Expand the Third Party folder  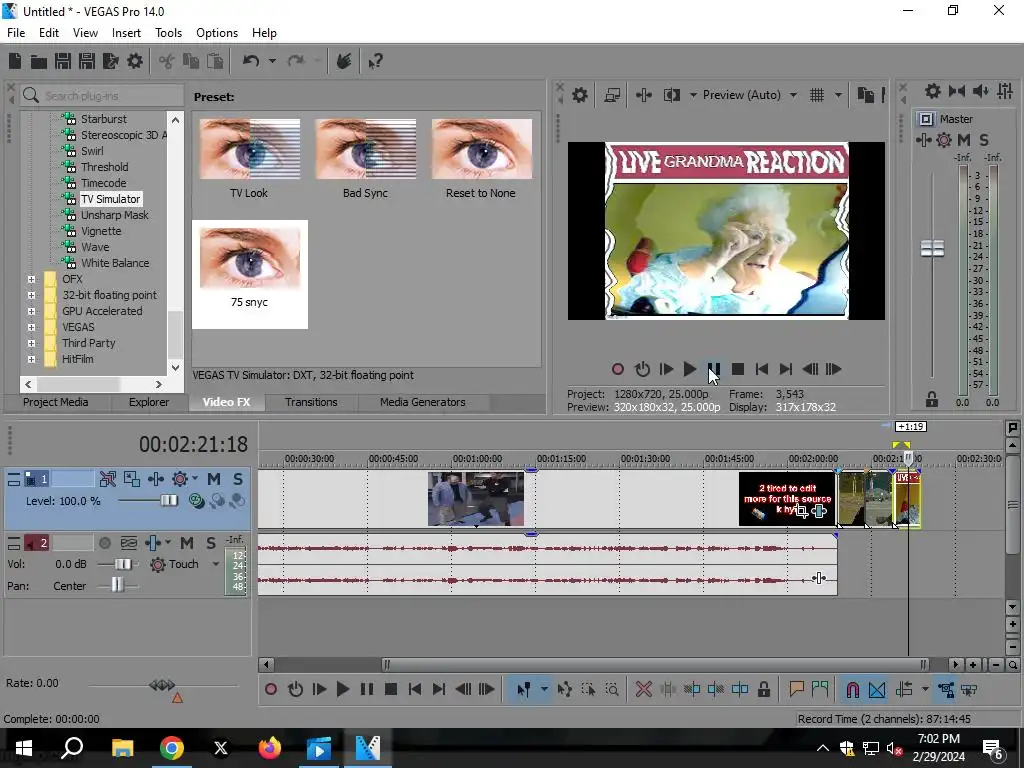[x=31, y=344]
